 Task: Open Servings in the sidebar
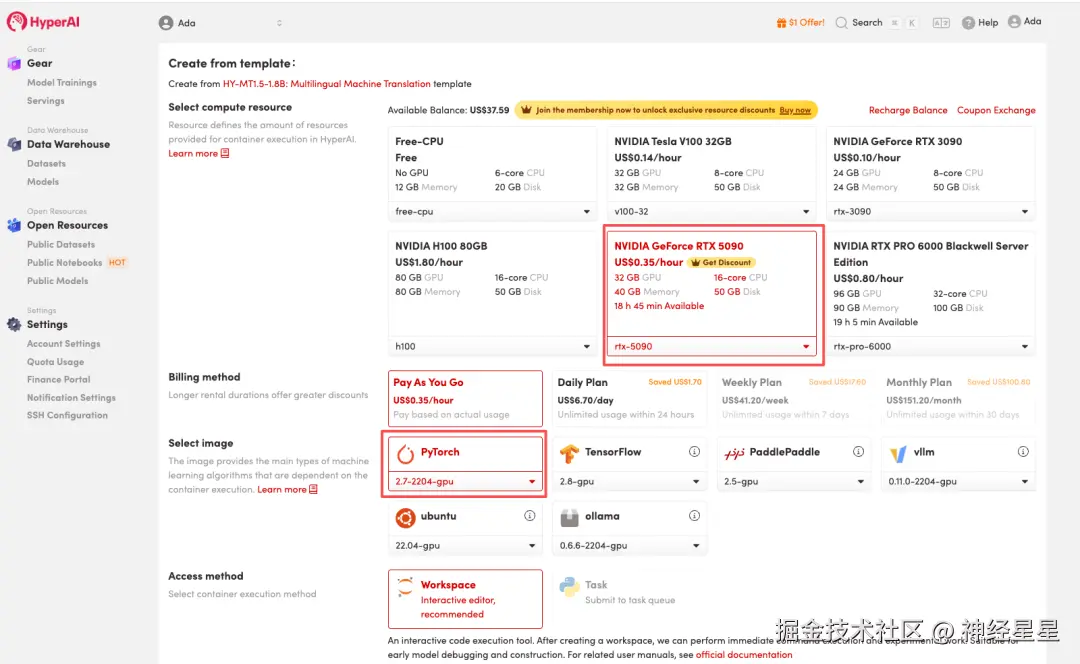pyautogui.click(x=45, y=101)
